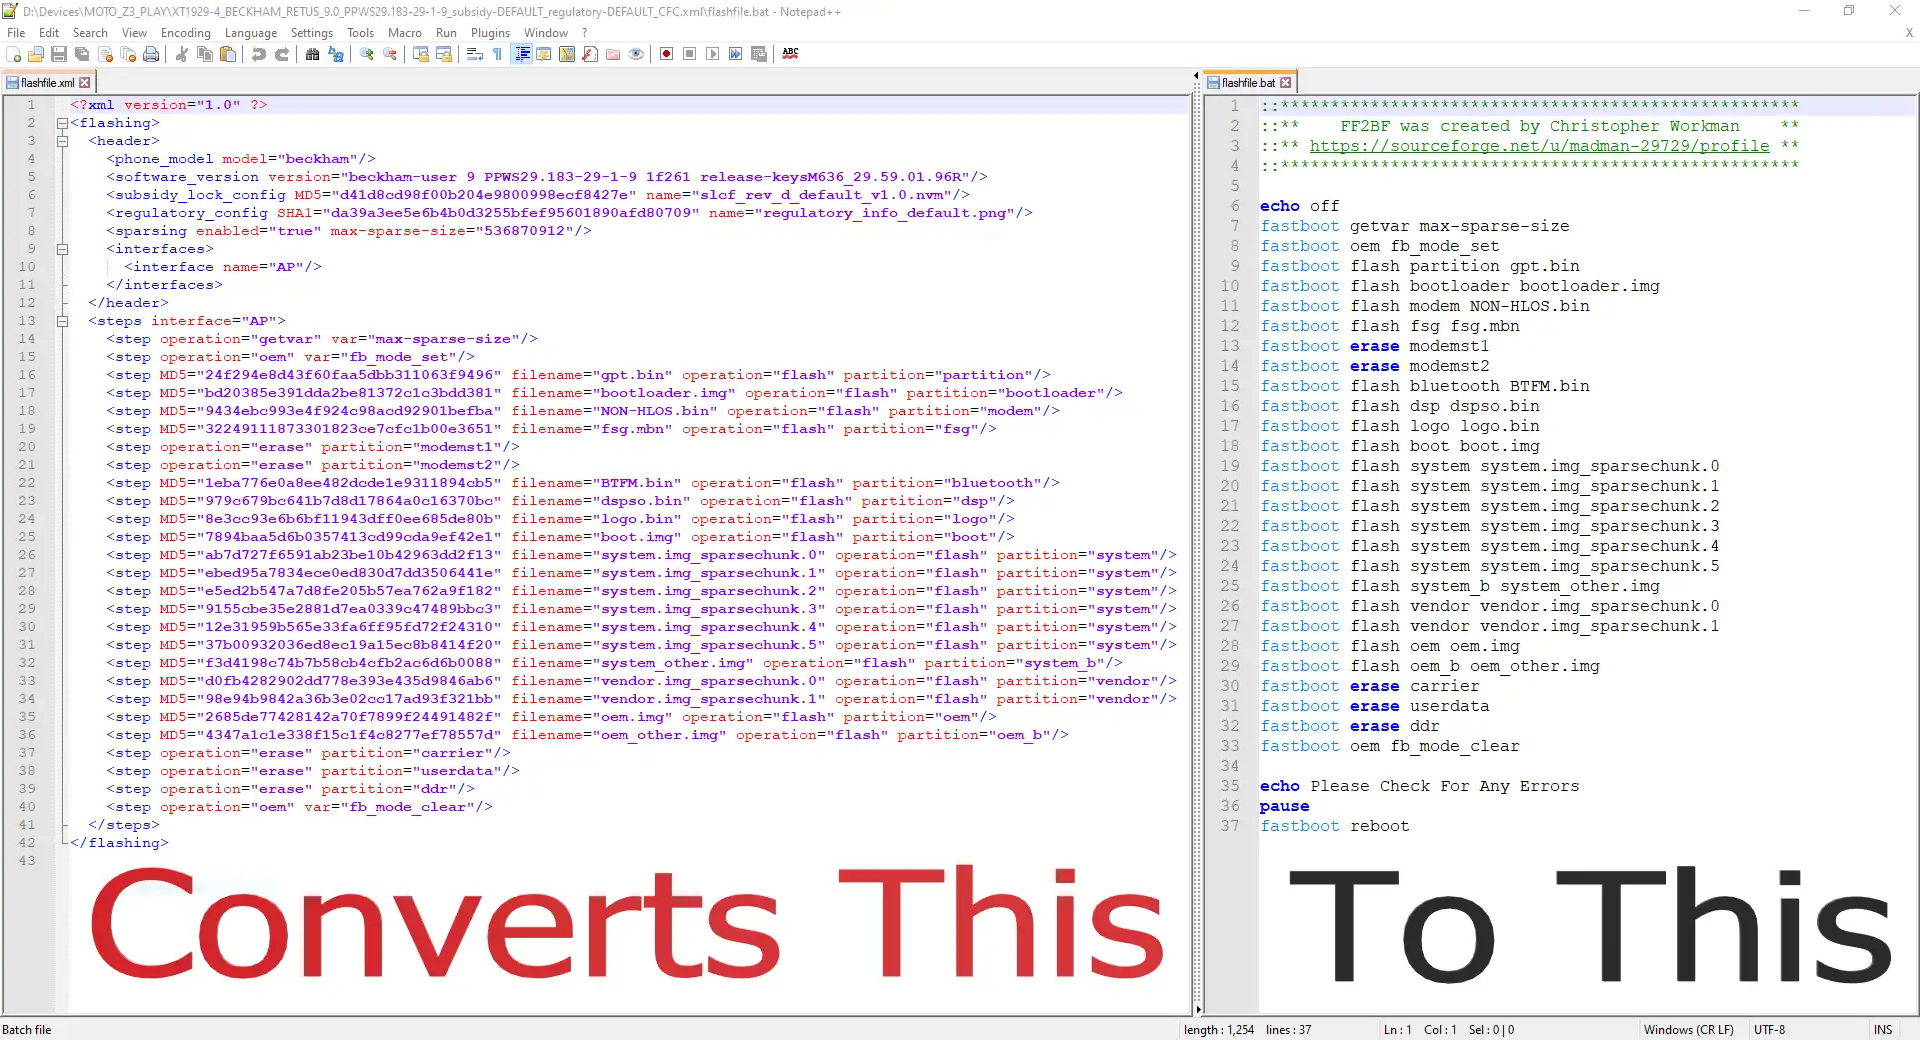Open Find with the binoculars icon
The width and height of the screenshot is (1920, 1040).
click(313, 54)
